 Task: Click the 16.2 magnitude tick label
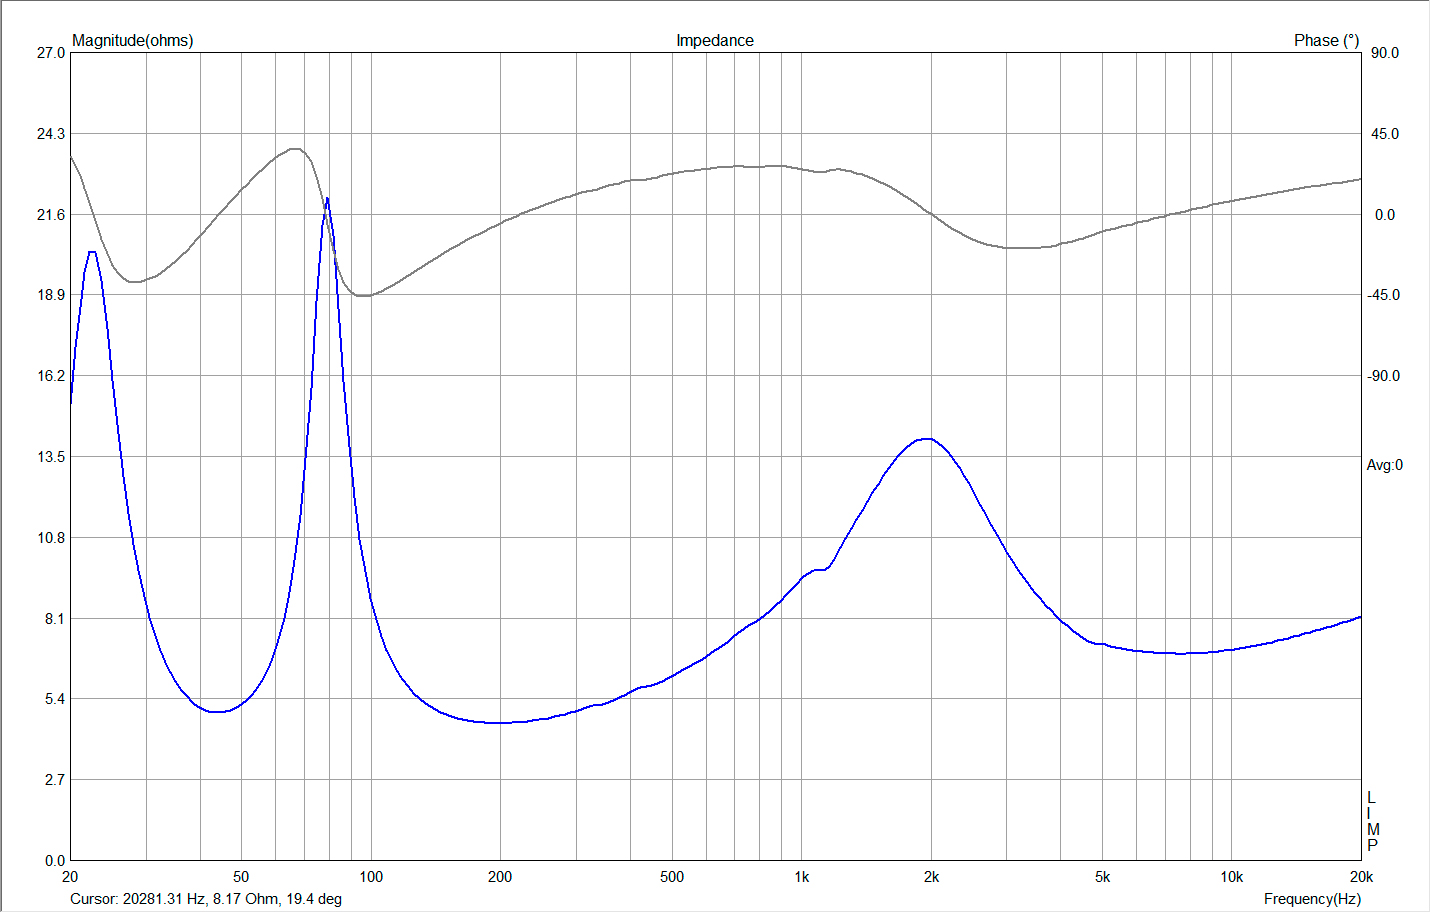pyautogui.click(x=51, y=376)
